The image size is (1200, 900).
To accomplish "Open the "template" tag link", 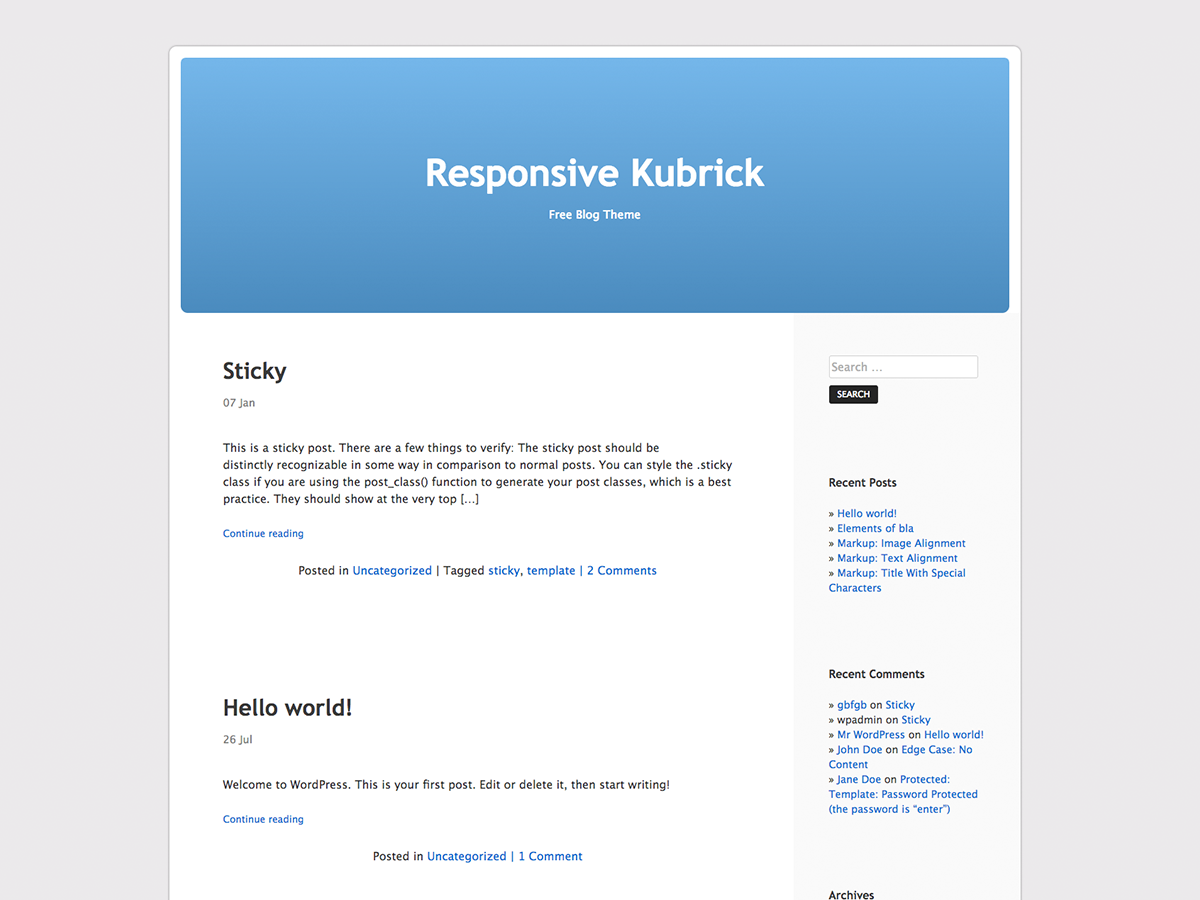I will click(x=551, y=570).
